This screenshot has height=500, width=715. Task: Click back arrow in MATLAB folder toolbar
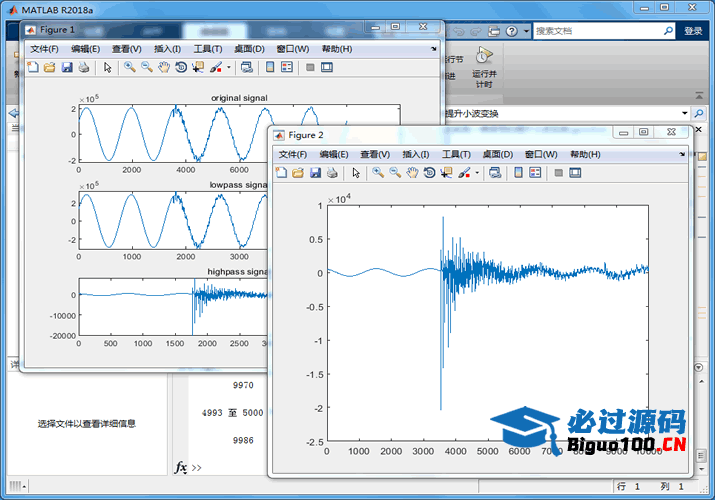click(x=14, y=113)
